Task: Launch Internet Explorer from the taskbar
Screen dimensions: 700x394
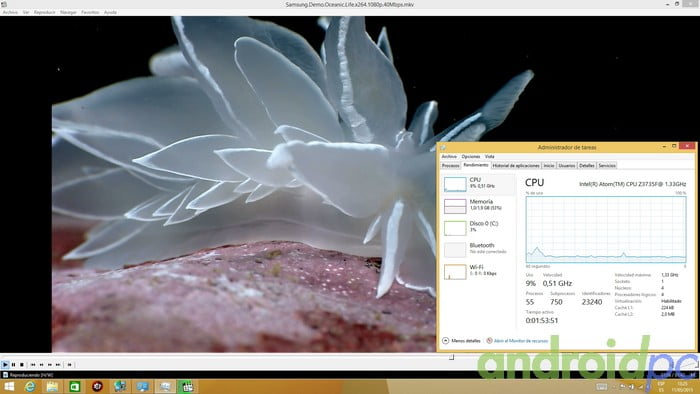Action: [30, 386]
